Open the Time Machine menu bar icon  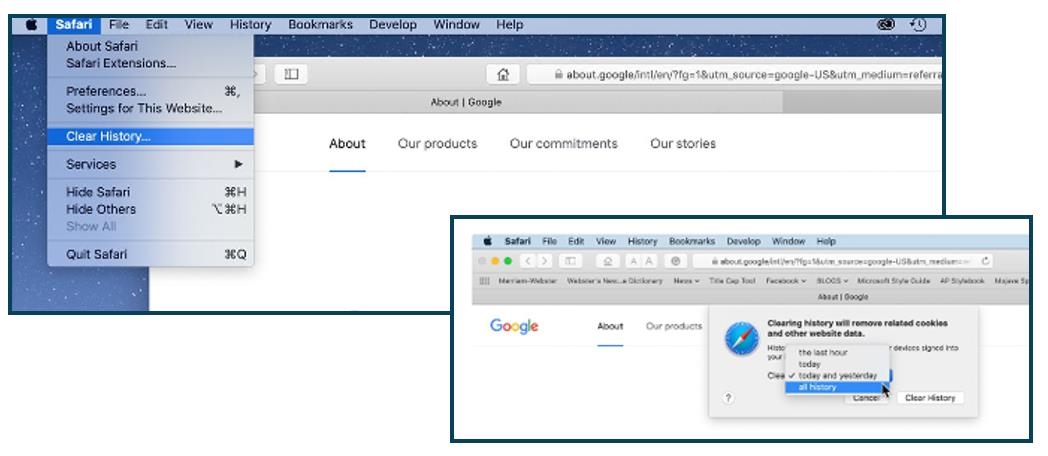[x=918, y=25]
